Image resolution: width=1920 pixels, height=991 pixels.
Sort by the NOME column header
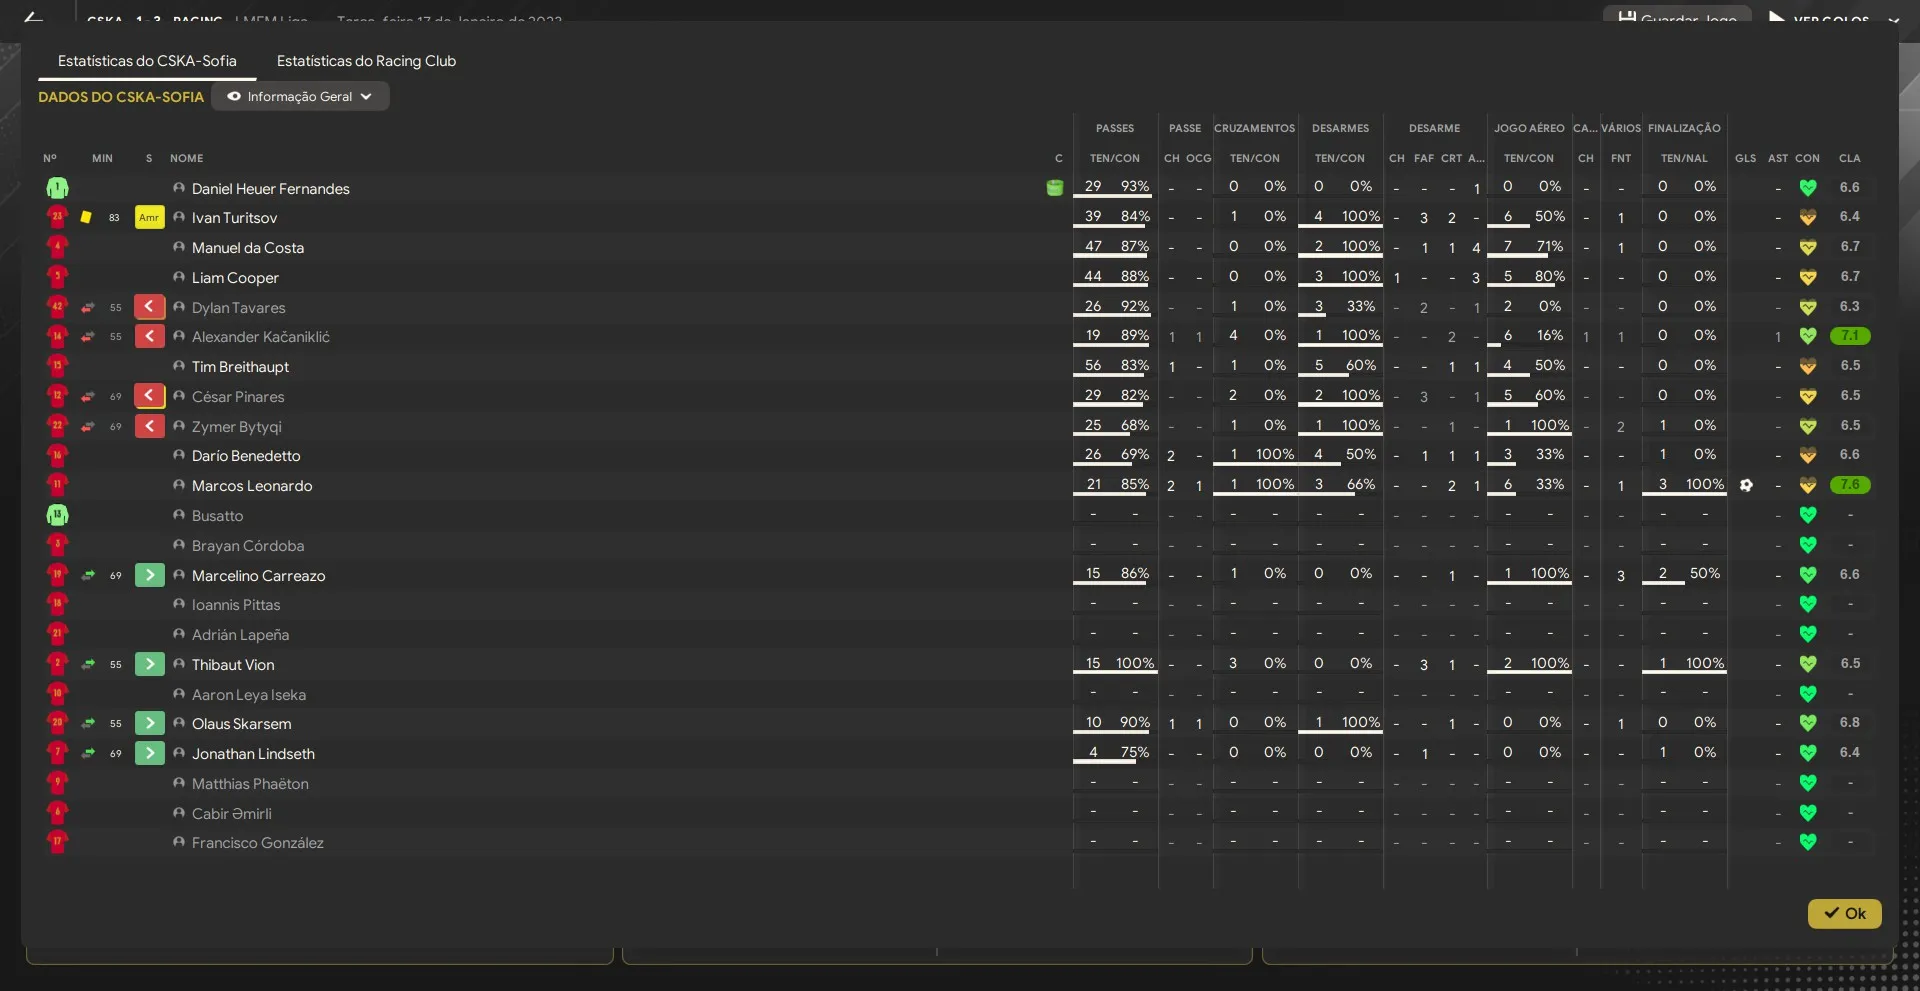(186, 158)
